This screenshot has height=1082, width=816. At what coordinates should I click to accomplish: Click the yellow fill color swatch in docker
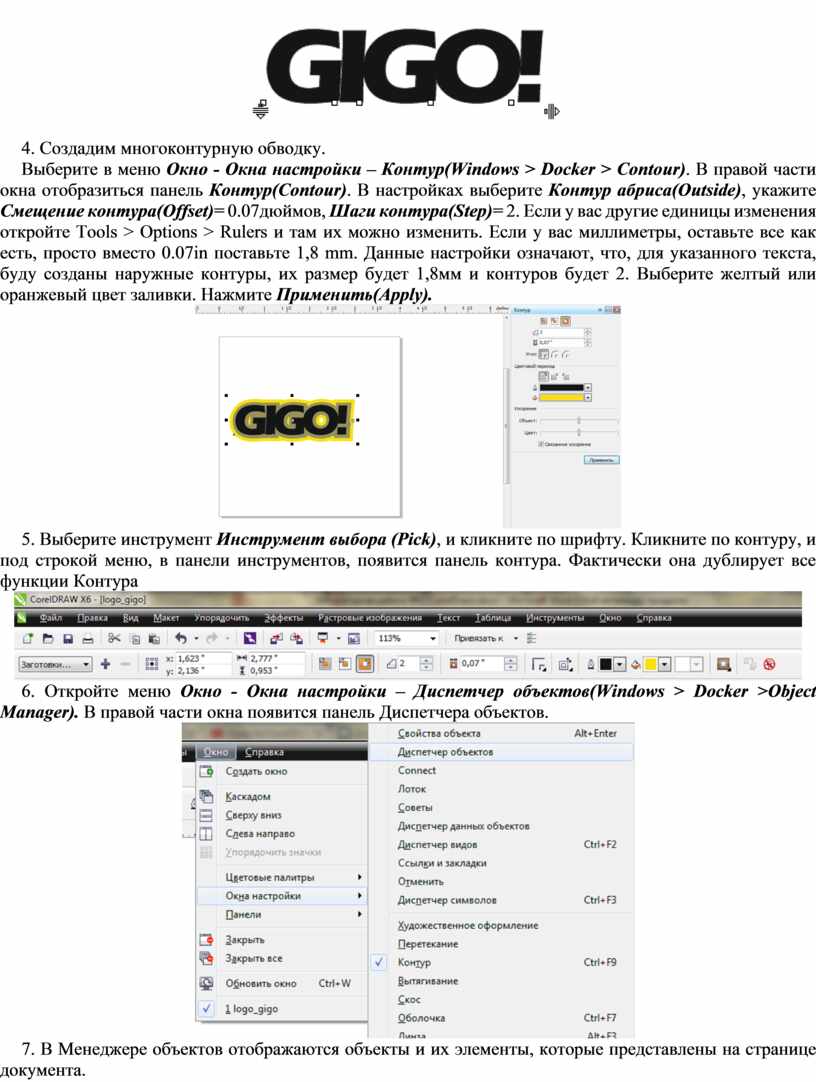tap(561, 397)
